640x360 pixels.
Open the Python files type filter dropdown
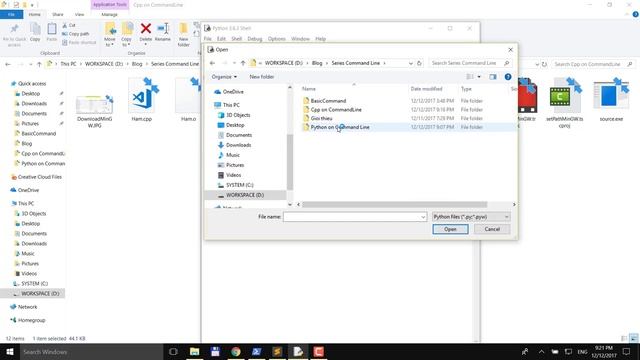pyautogui.click(x=471, y=217)
